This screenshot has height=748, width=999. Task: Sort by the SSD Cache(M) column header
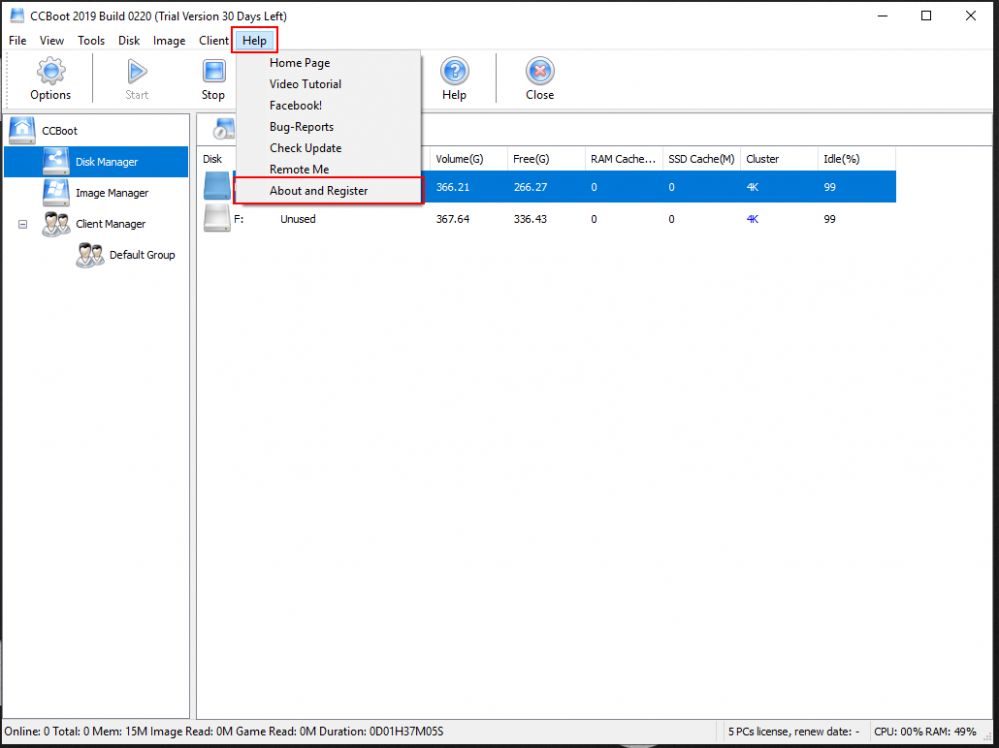click(x=701, y=159)
